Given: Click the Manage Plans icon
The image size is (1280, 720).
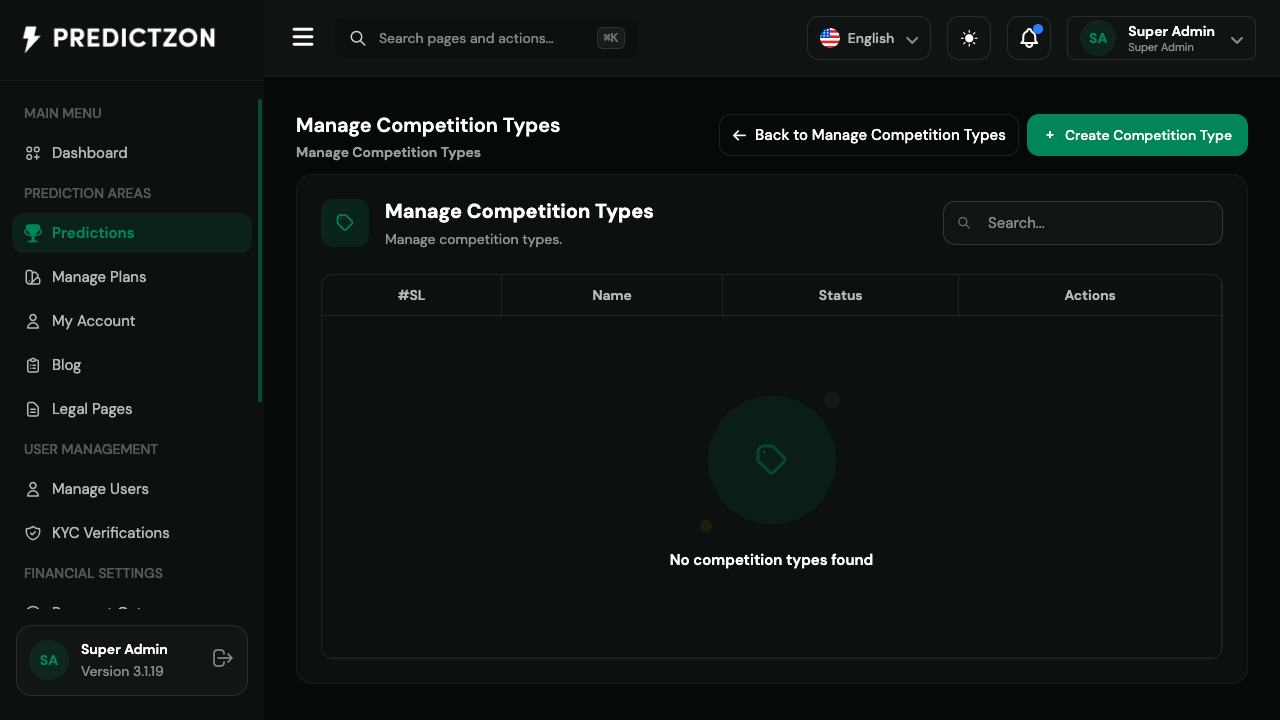Looking at the screenshot, I should [x=33, y=277].
